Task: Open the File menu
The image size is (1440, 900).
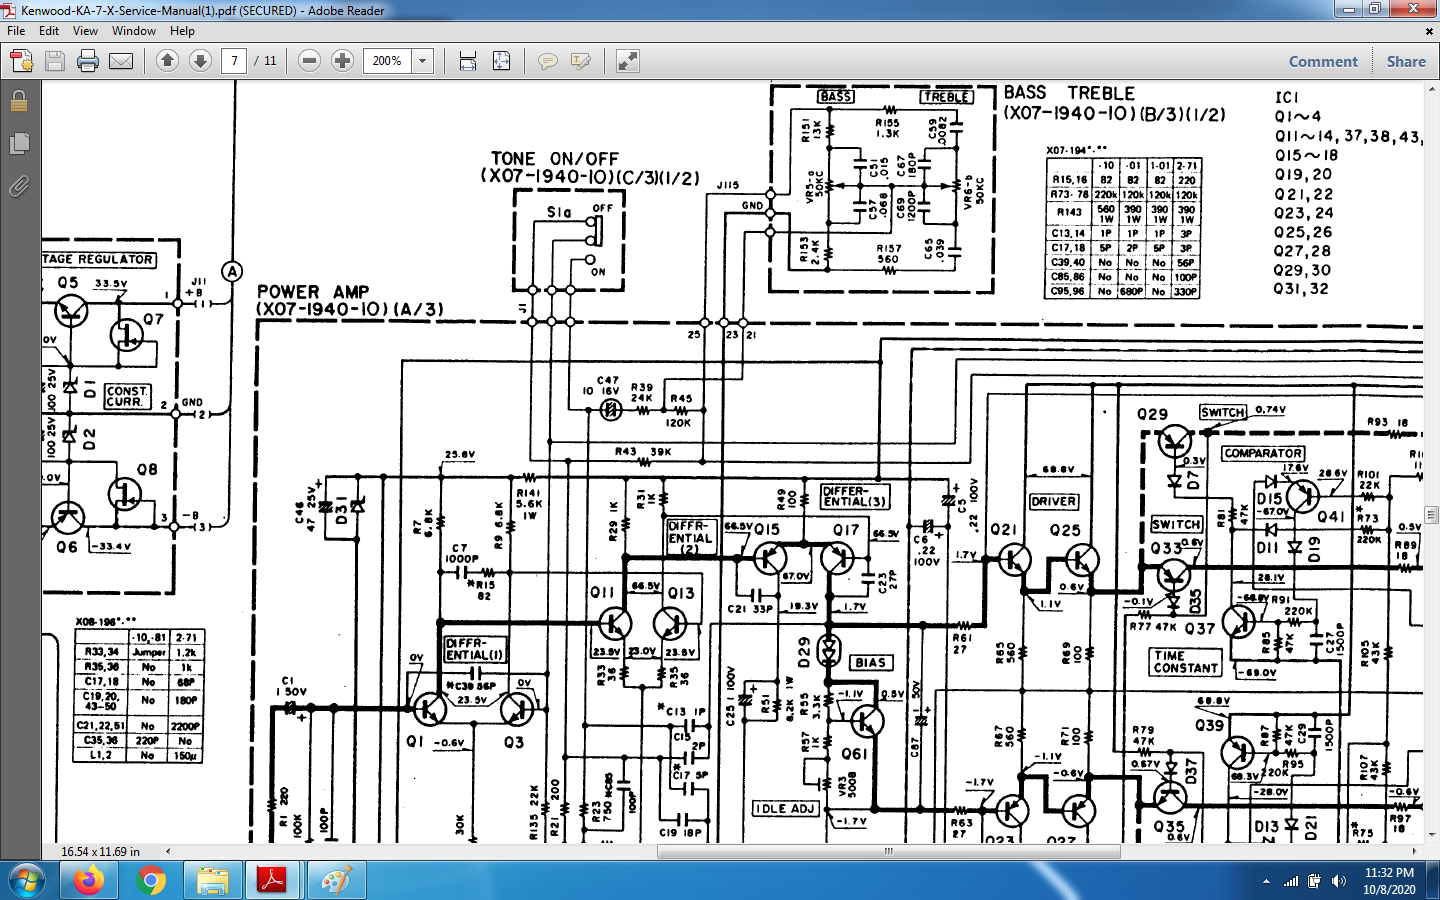Action: pyautogui.click(x=16, y=31)
